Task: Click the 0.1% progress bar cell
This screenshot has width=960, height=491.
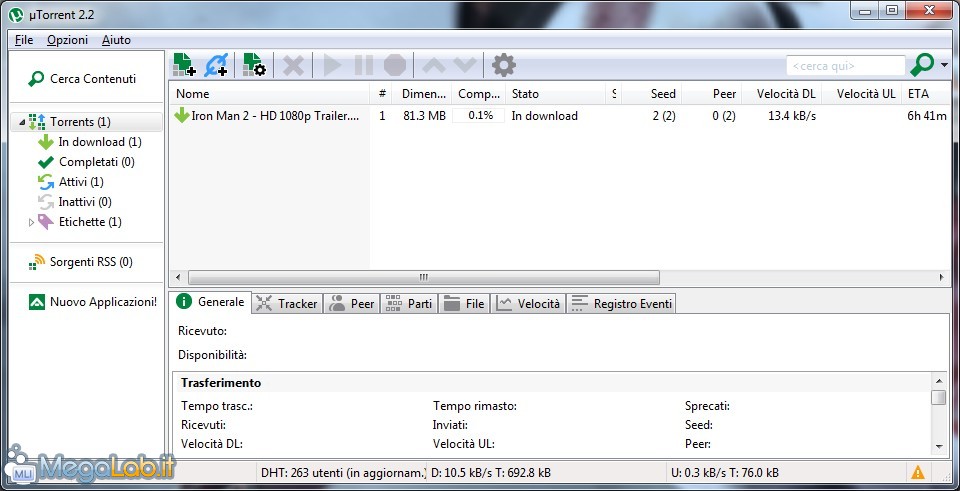Action: (x=479, y=116)
